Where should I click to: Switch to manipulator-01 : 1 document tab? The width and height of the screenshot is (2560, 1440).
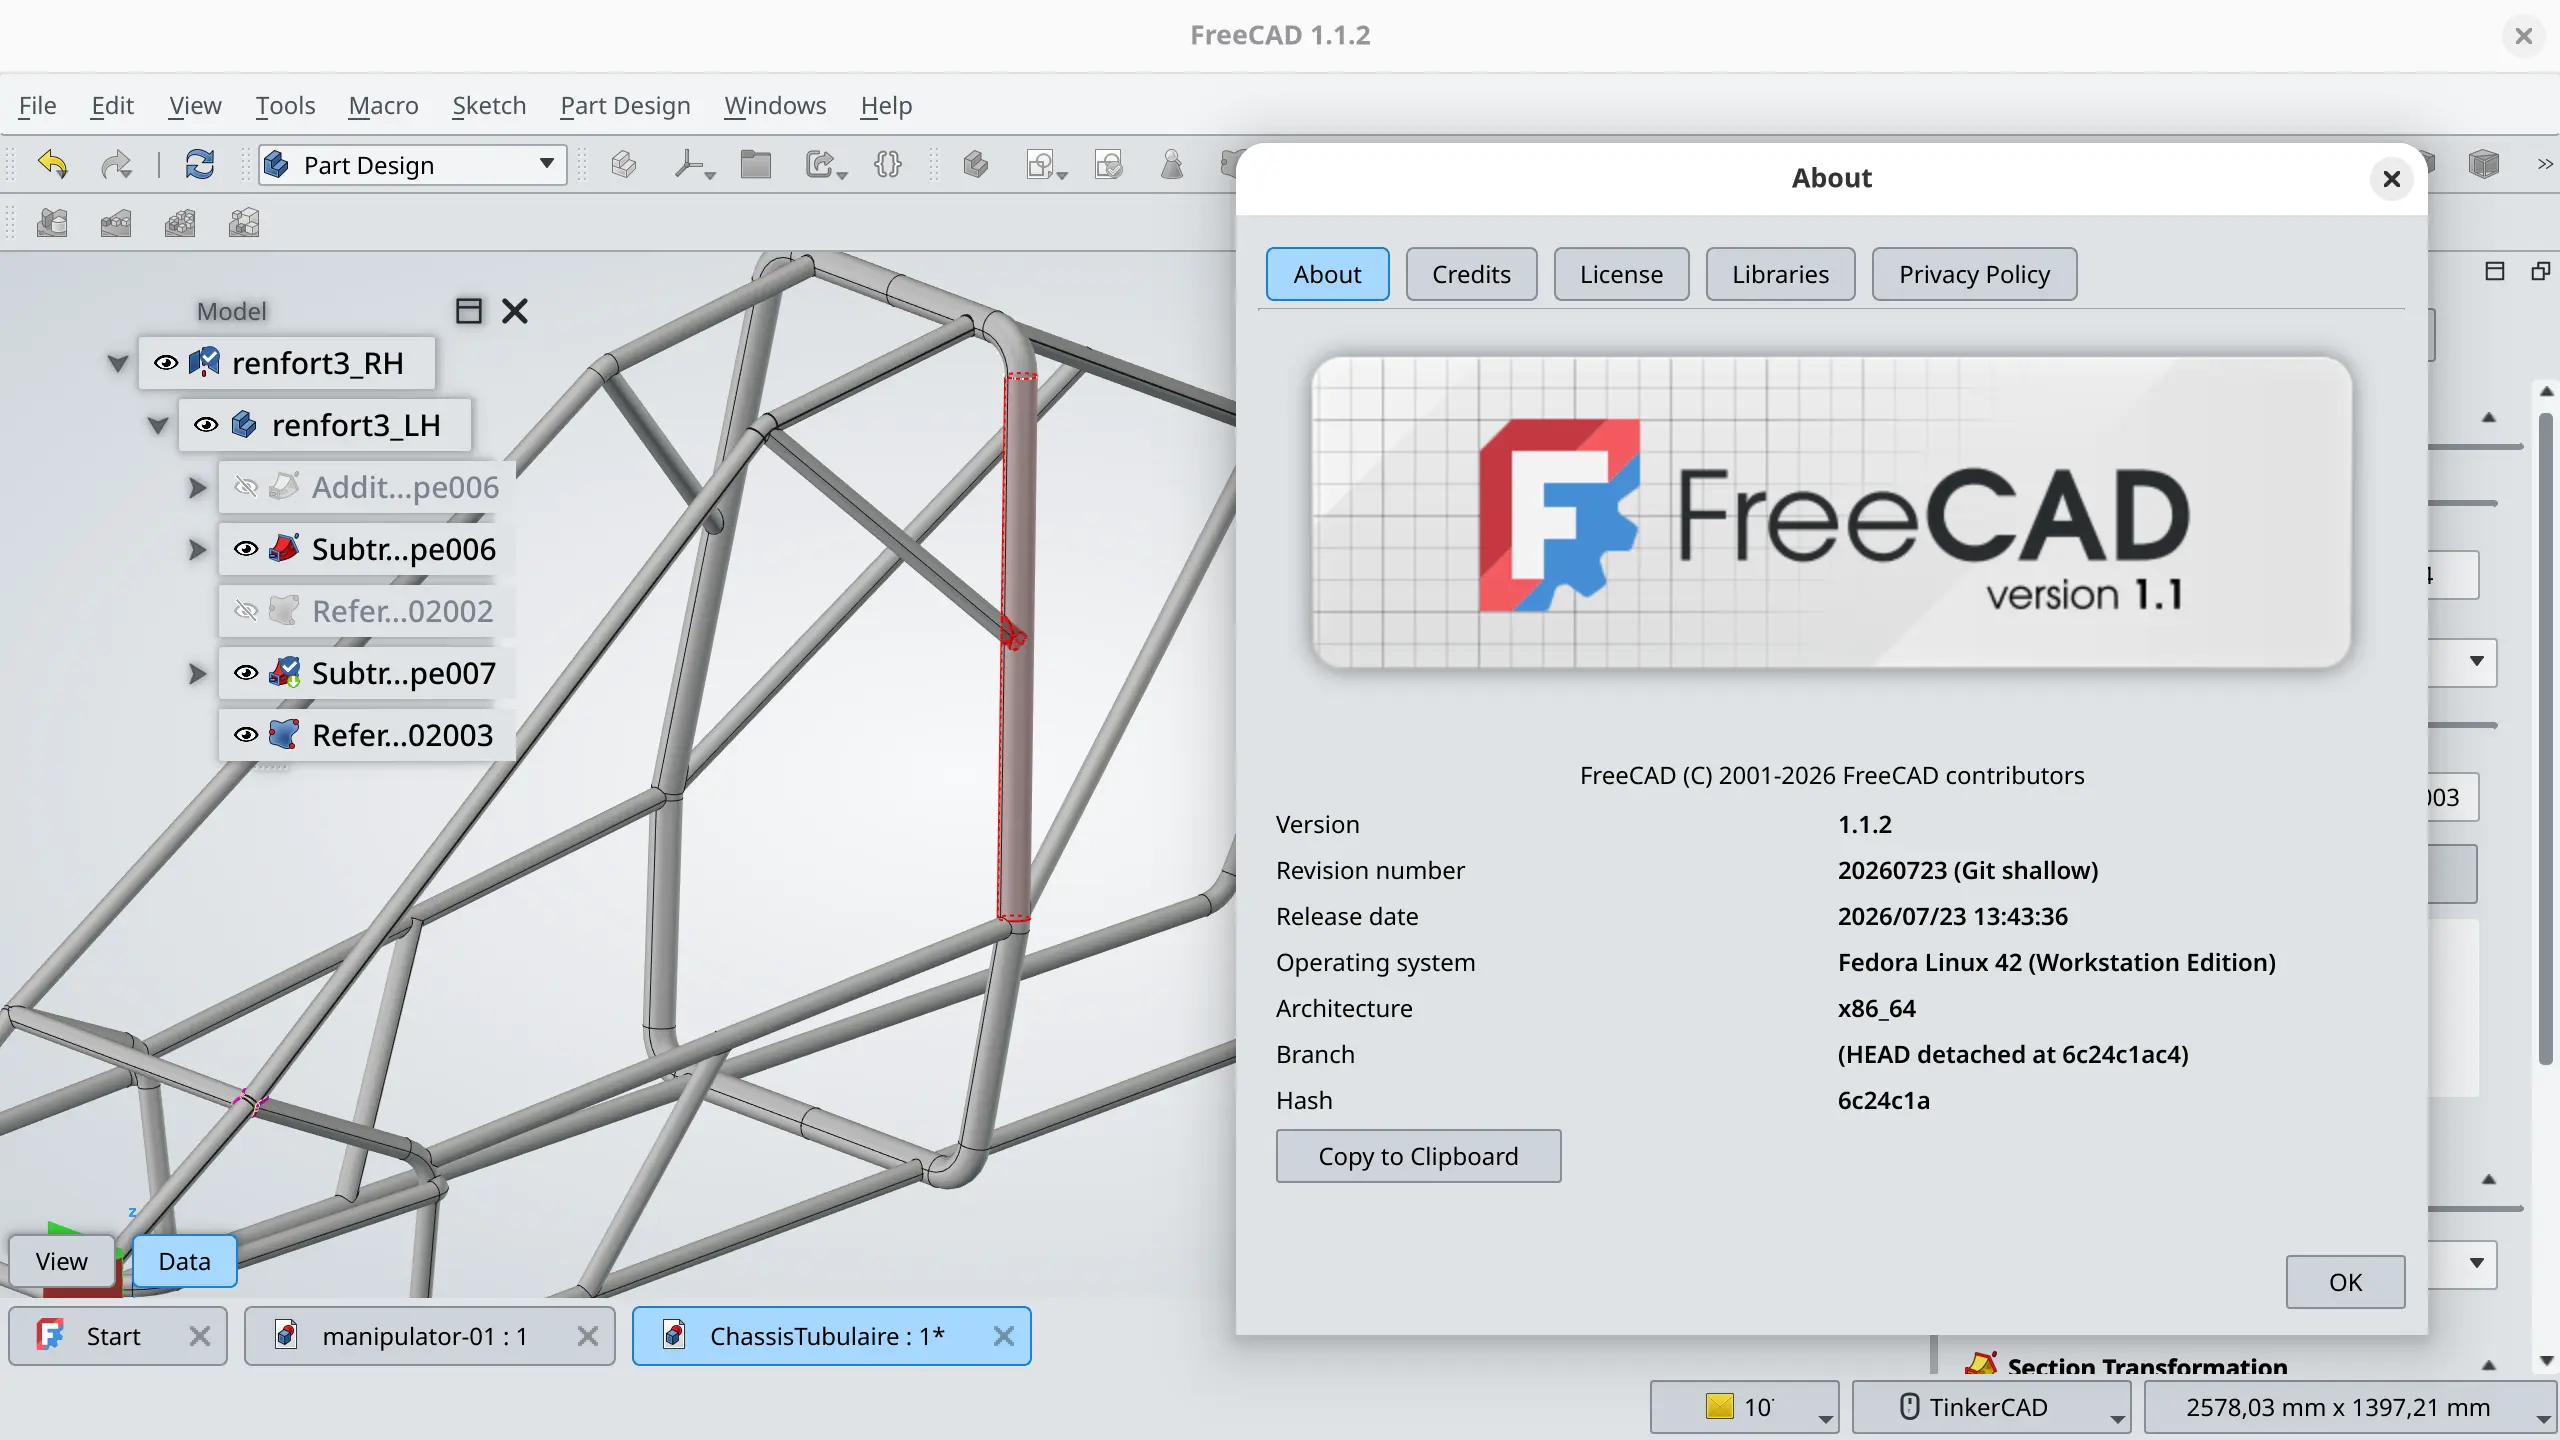[429, 1336]
